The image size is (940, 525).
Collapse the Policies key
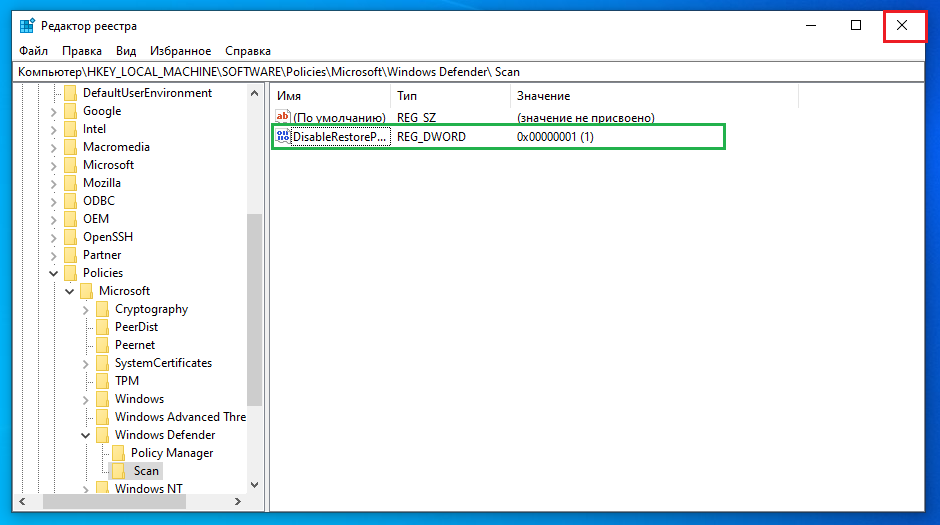click(x=53, y=273)
